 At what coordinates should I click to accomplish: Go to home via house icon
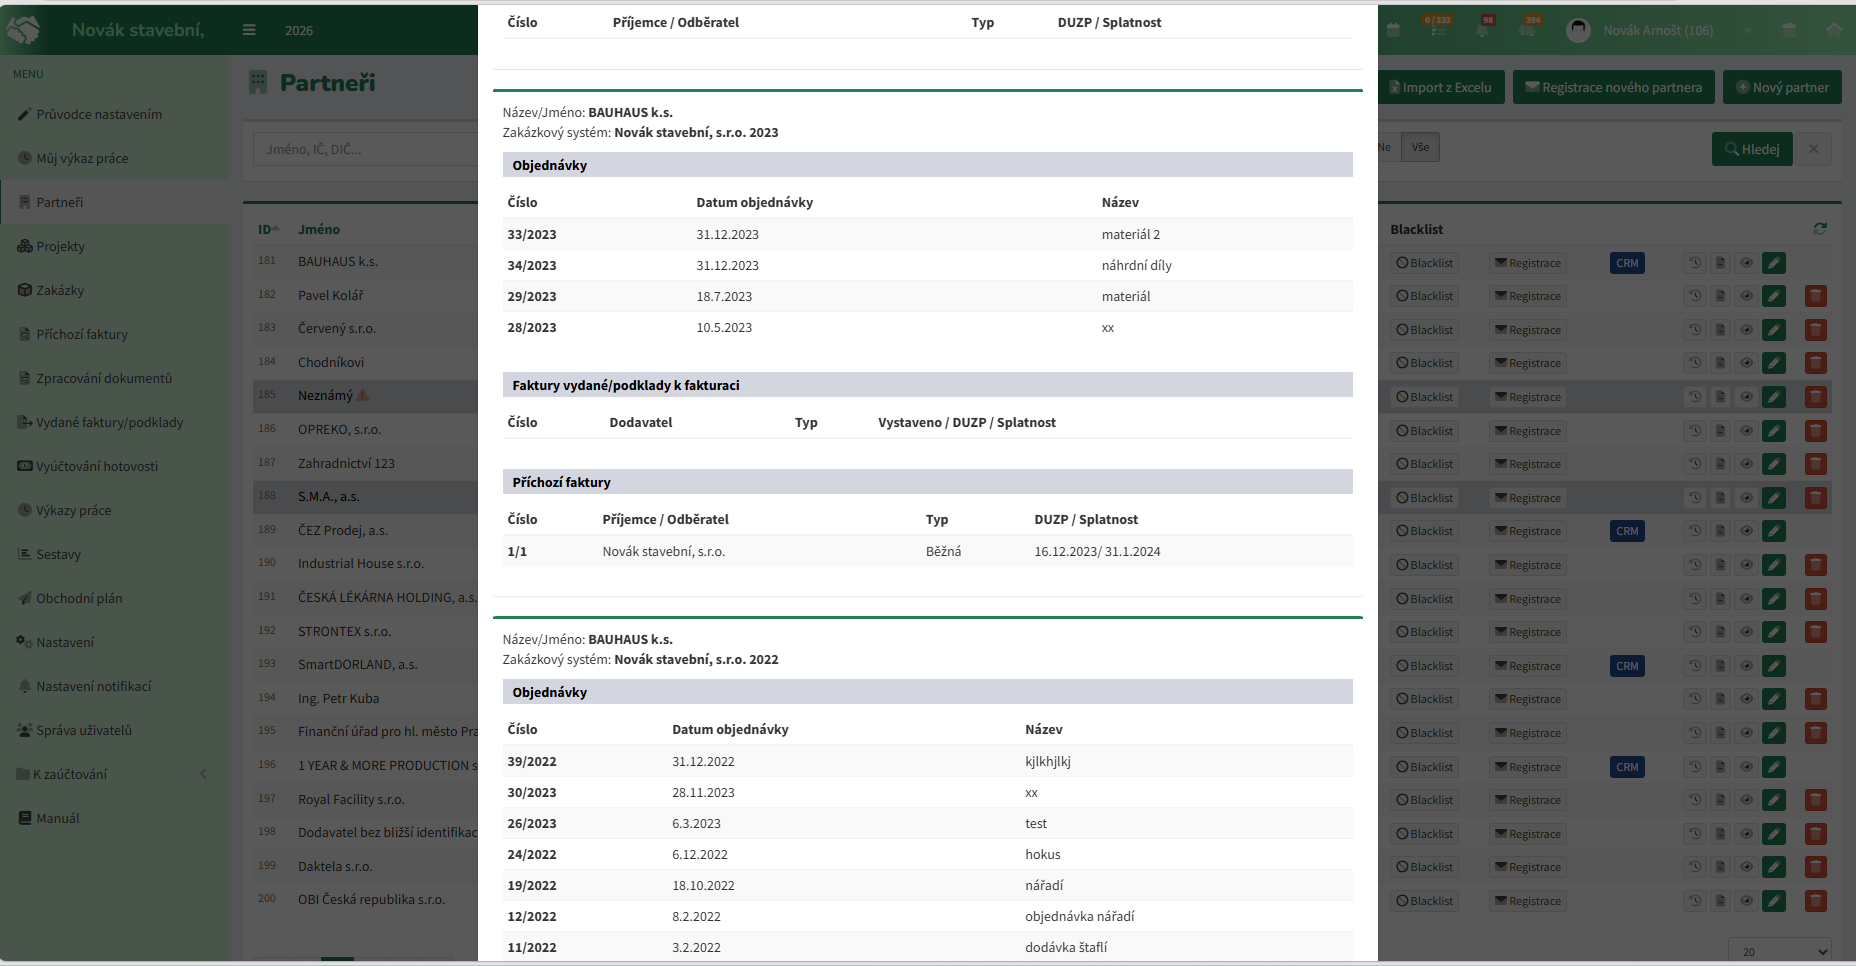pos(1833,30)
